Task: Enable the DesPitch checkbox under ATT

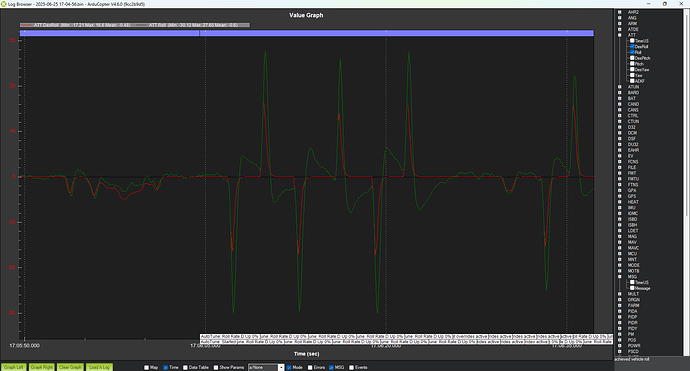Action: 632,58
